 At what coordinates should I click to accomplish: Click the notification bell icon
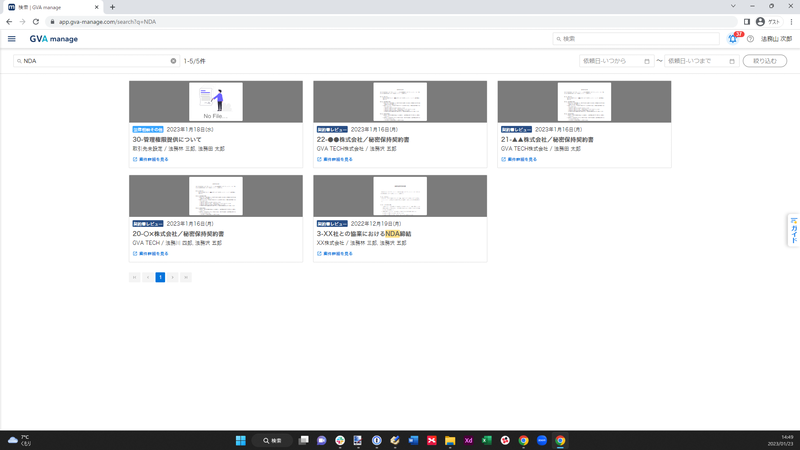[x=733, y=39]
